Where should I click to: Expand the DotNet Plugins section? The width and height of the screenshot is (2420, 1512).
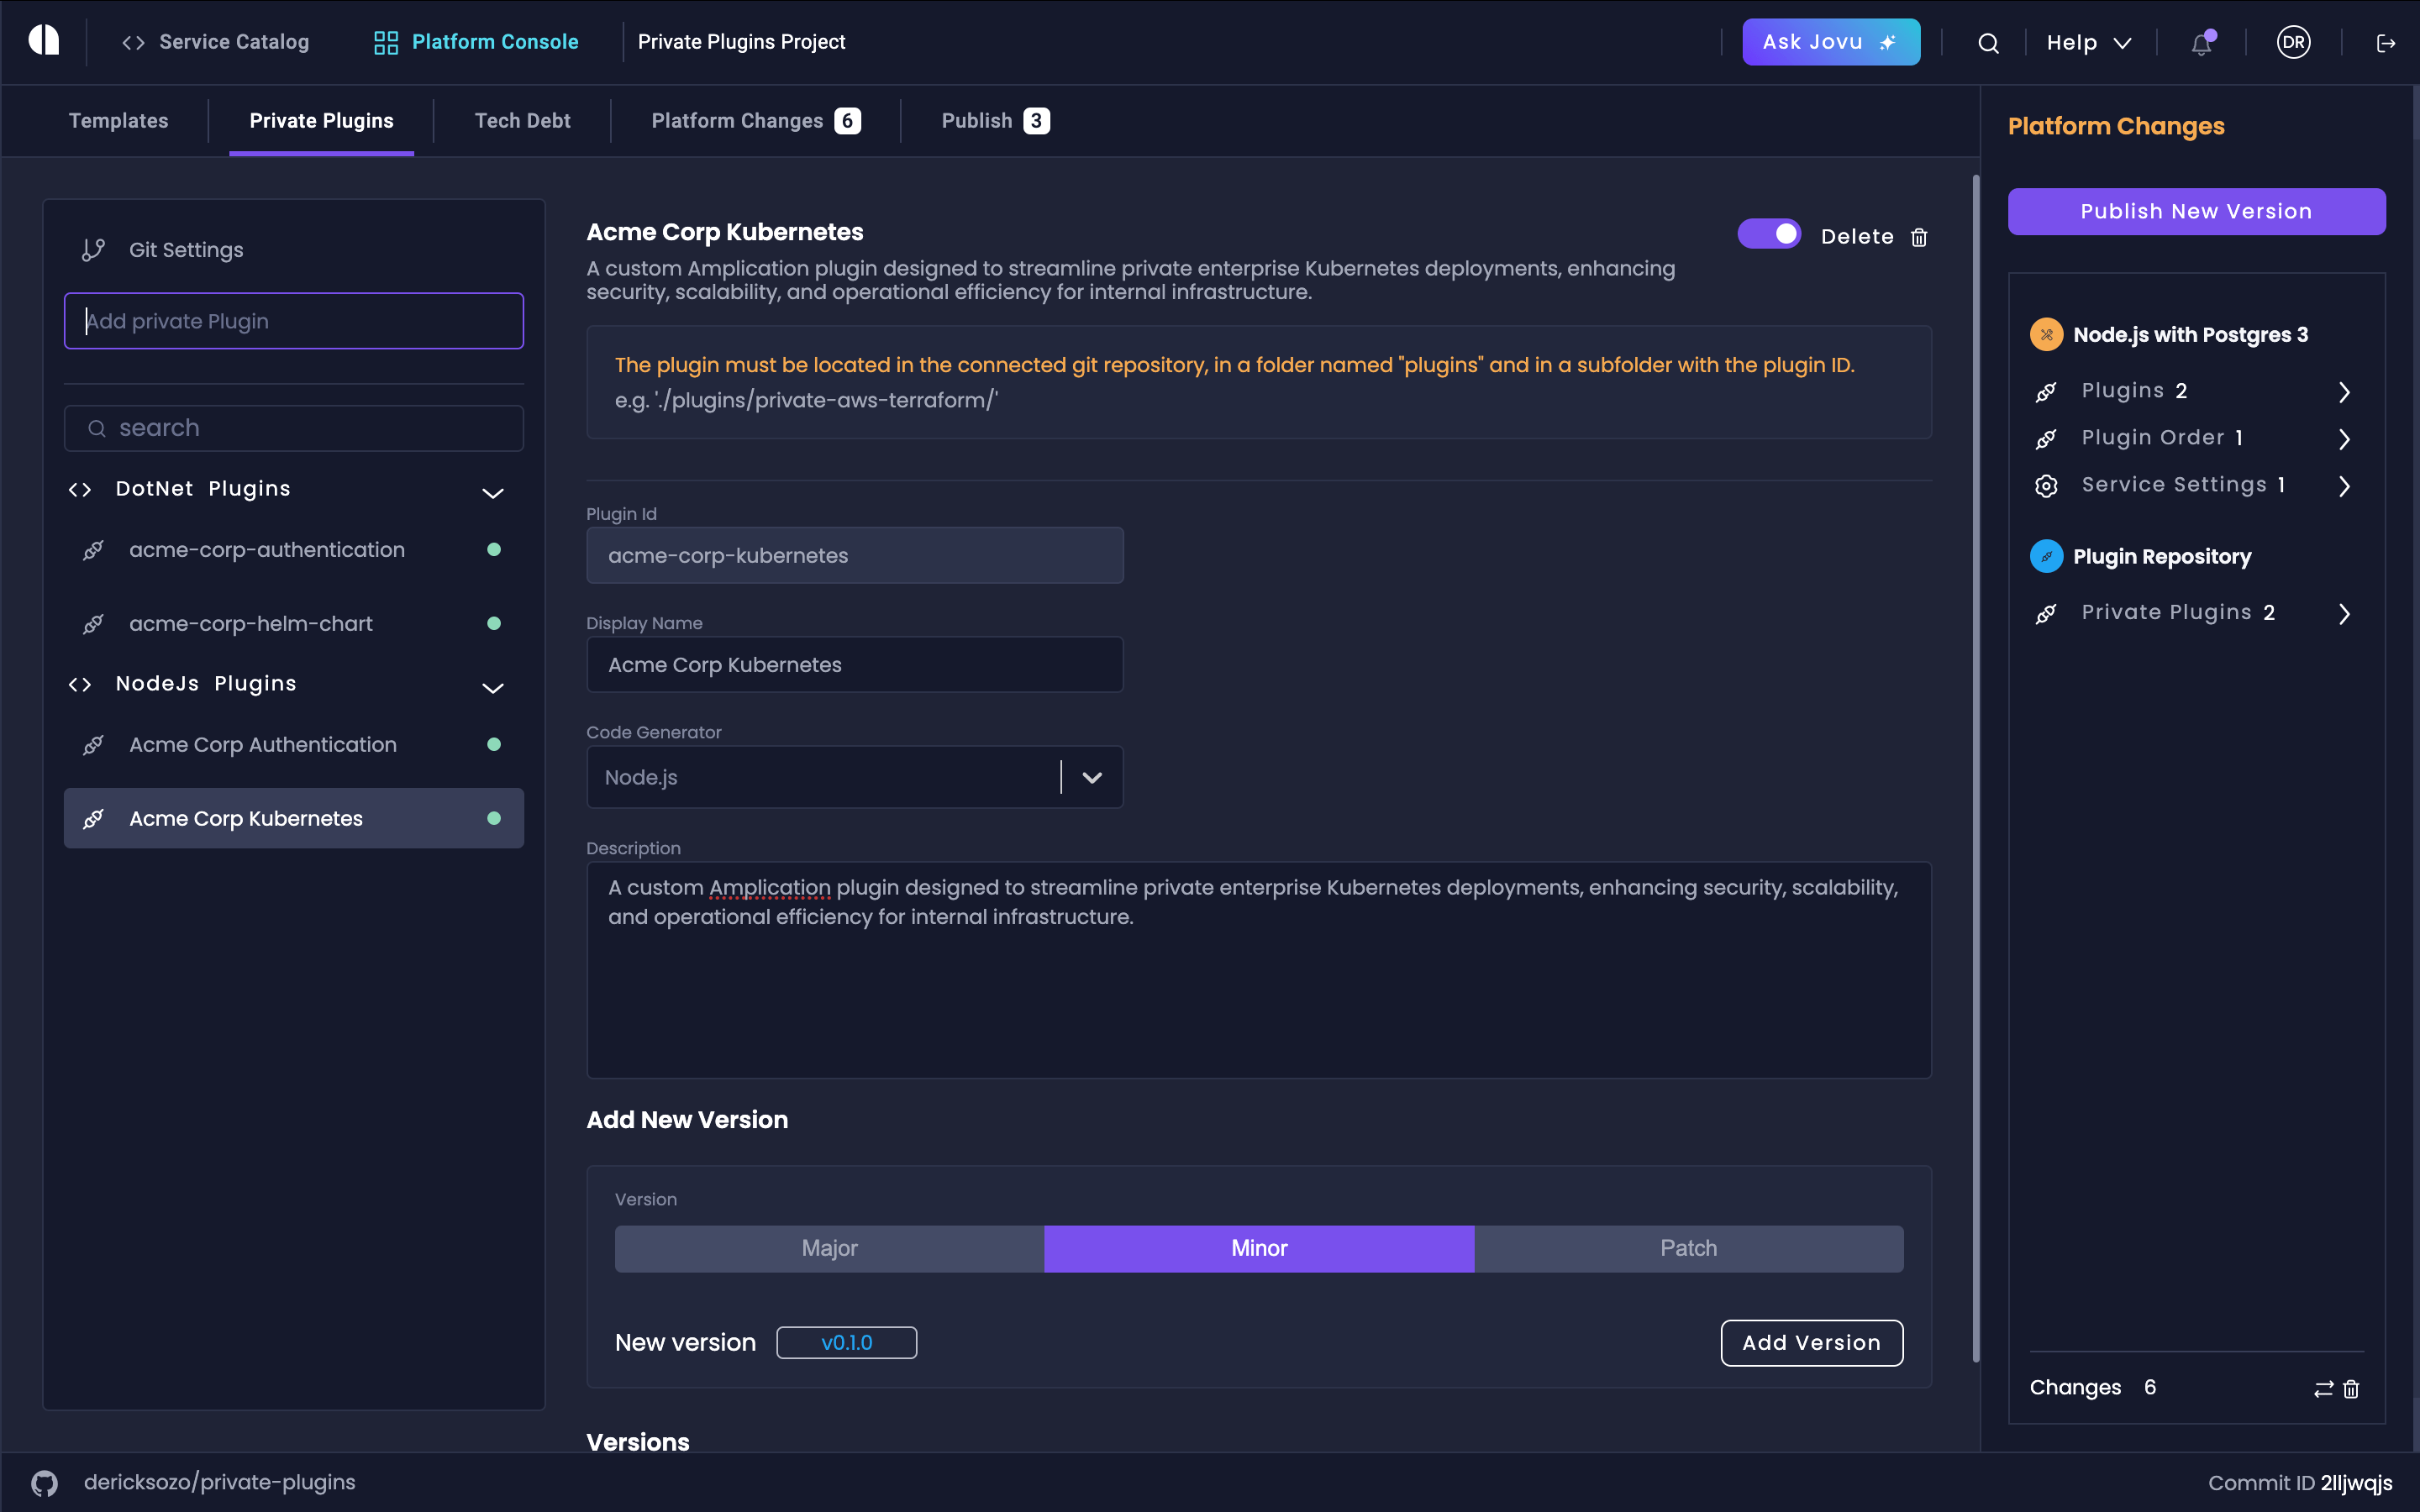[x=493, y=490]
